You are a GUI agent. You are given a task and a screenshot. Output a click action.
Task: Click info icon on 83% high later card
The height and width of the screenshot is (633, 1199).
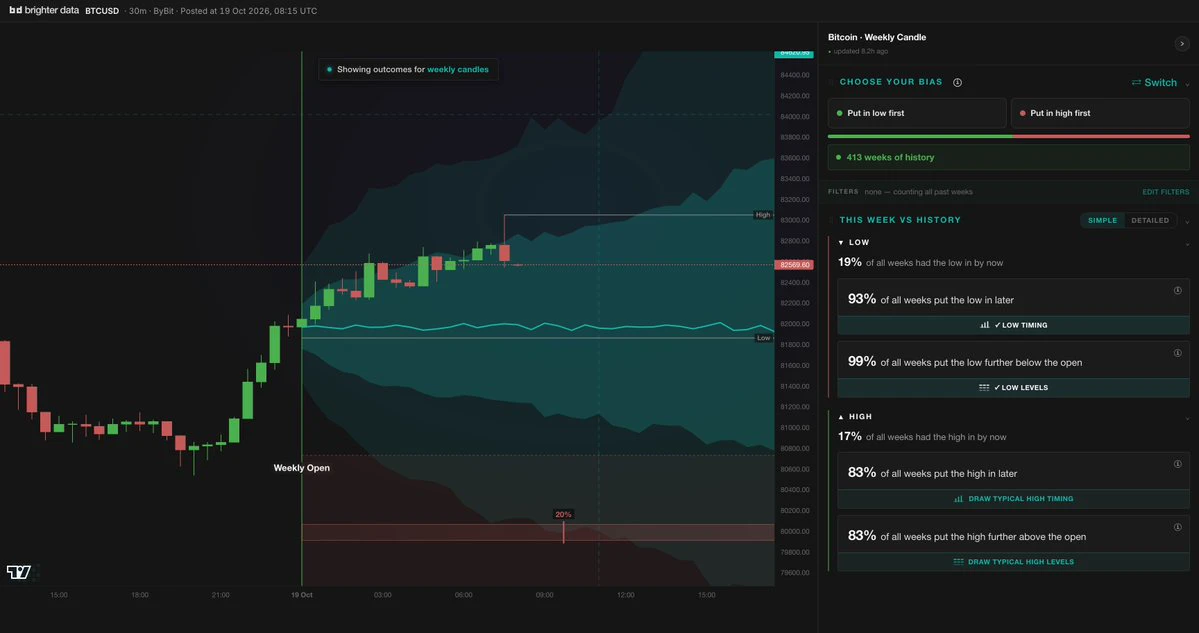(1178, 464)
